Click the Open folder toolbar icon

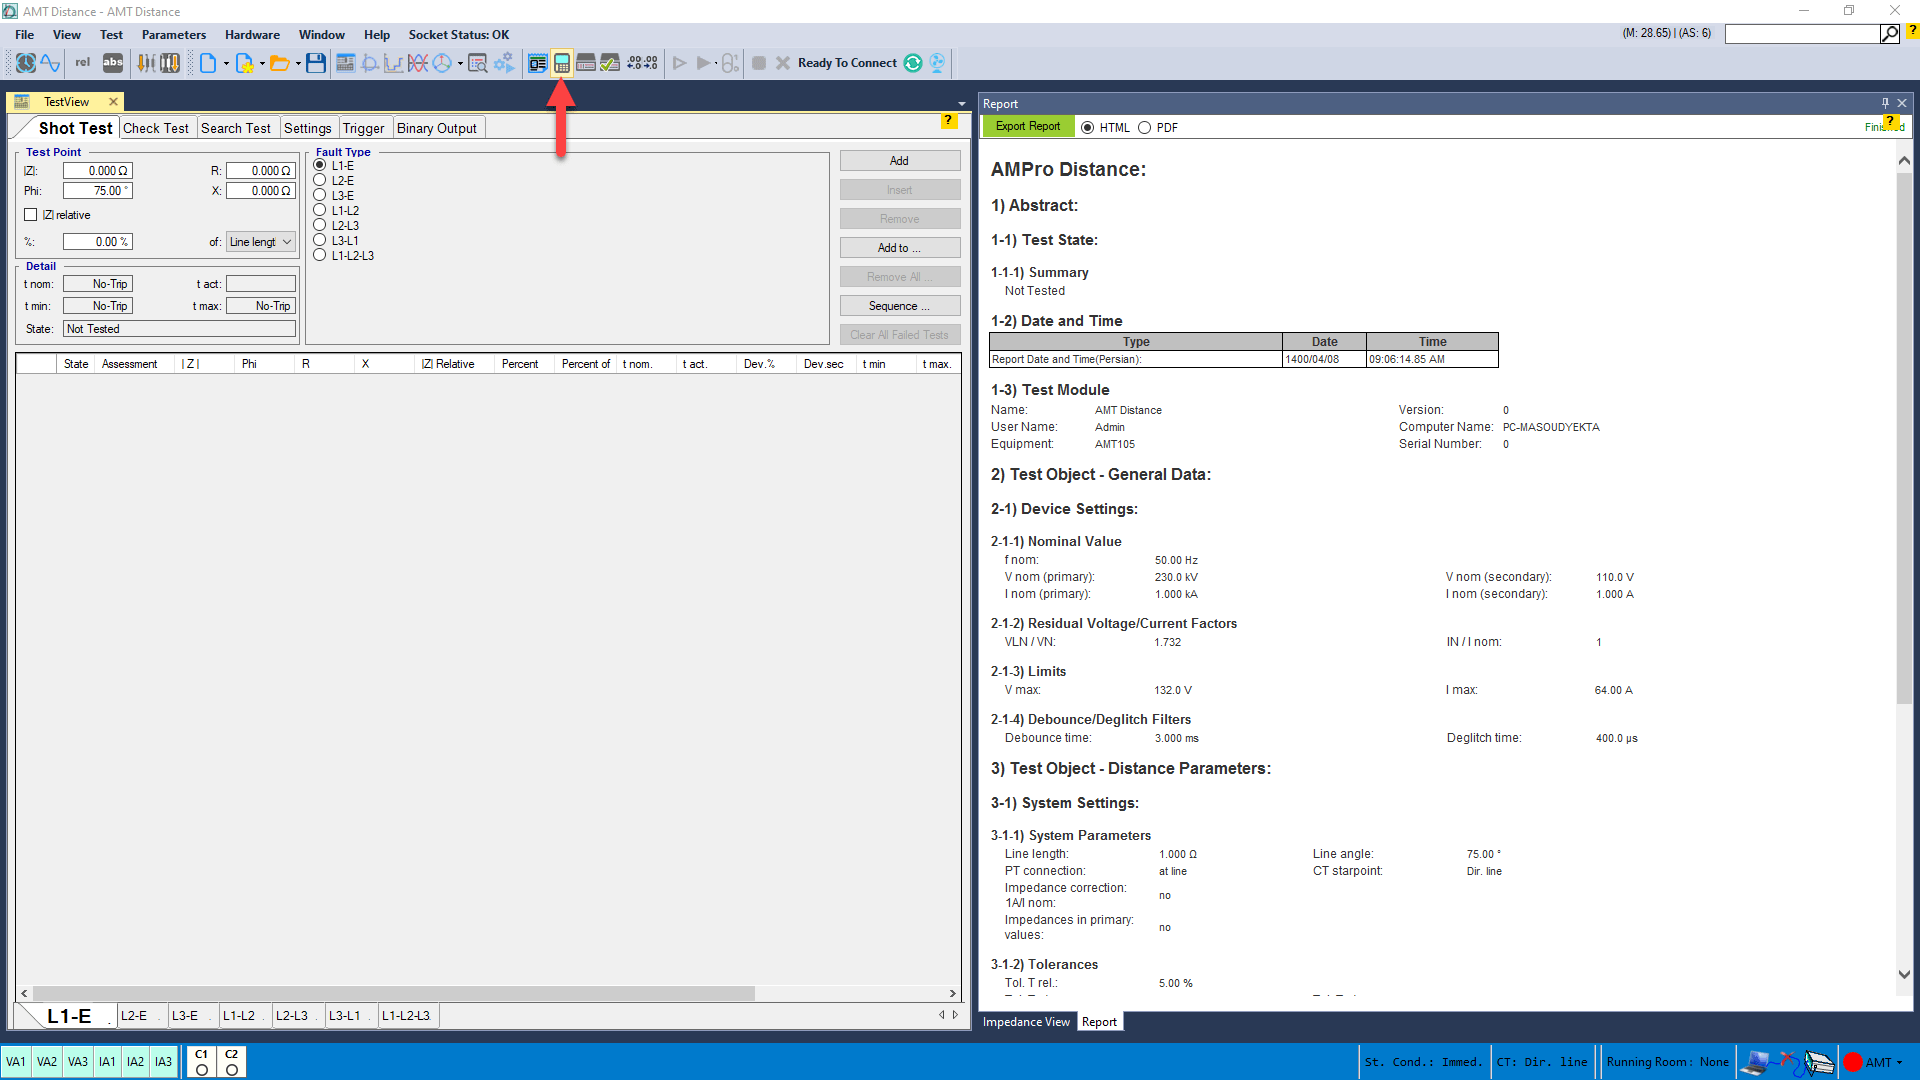[280, 63]
